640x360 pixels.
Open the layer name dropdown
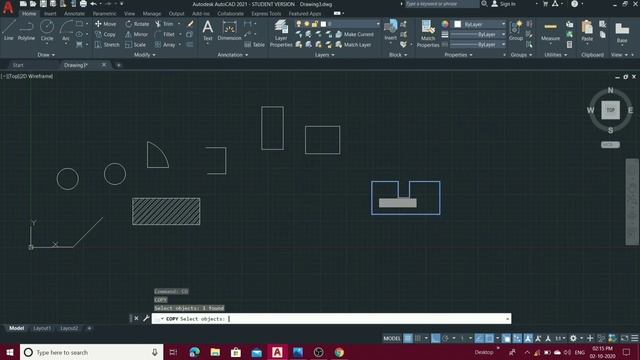353,24
